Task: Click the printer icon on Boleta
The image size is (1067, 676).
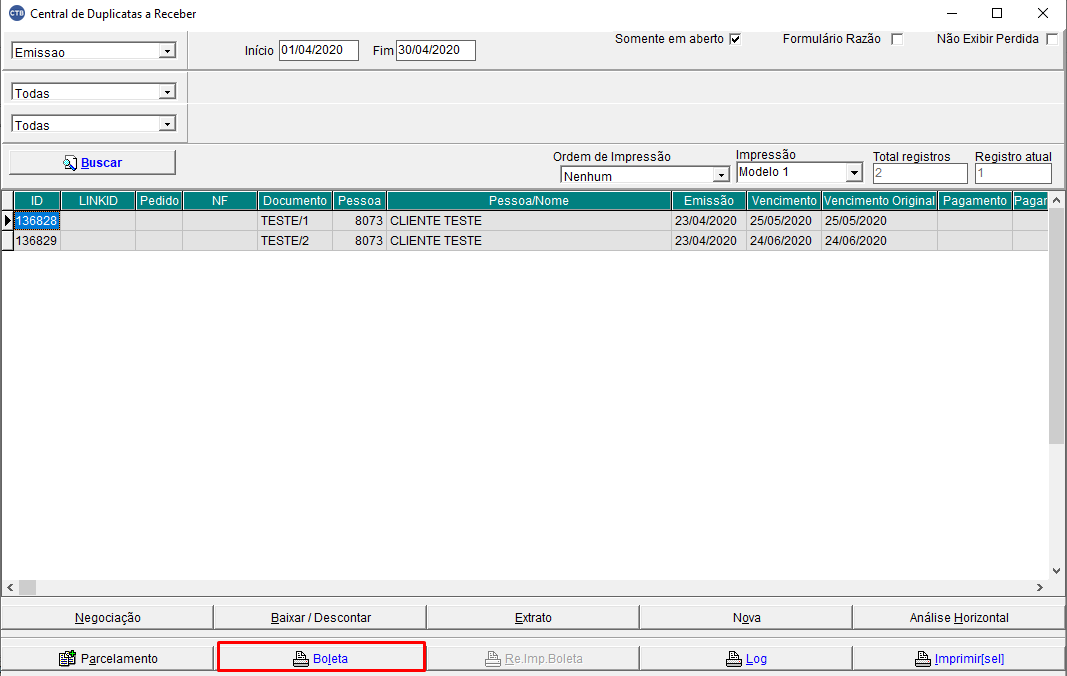Action: click(301, 659)
